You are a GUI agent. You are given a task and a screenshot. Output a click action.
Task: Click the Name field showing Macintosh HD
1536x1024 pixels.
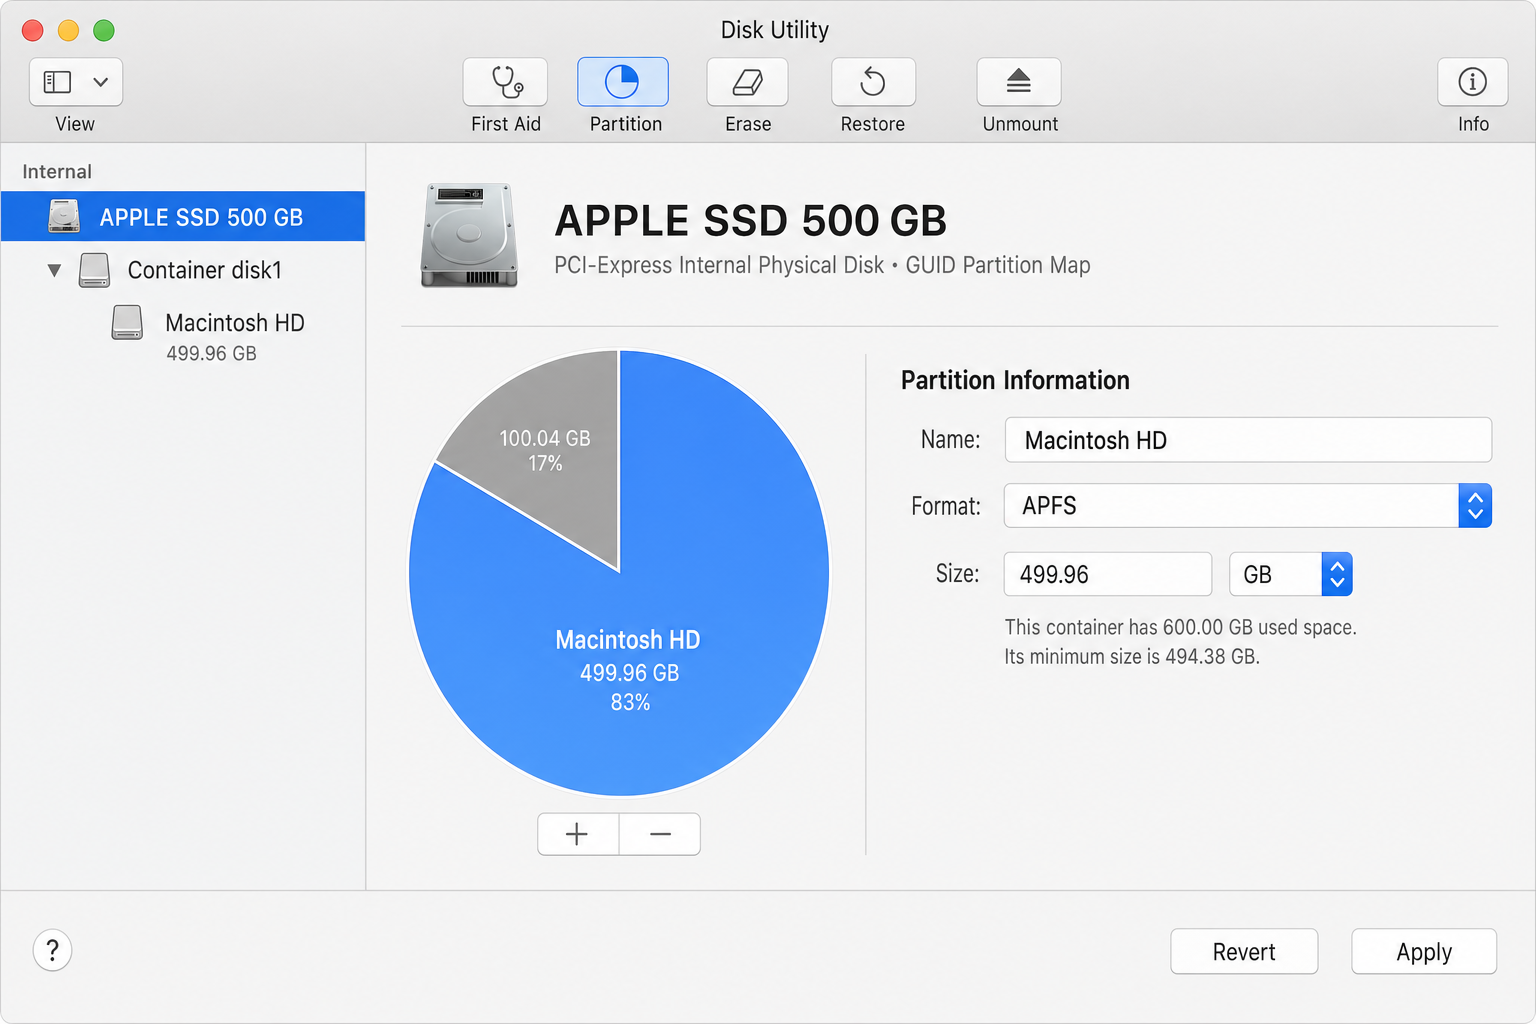[1248, 440]
